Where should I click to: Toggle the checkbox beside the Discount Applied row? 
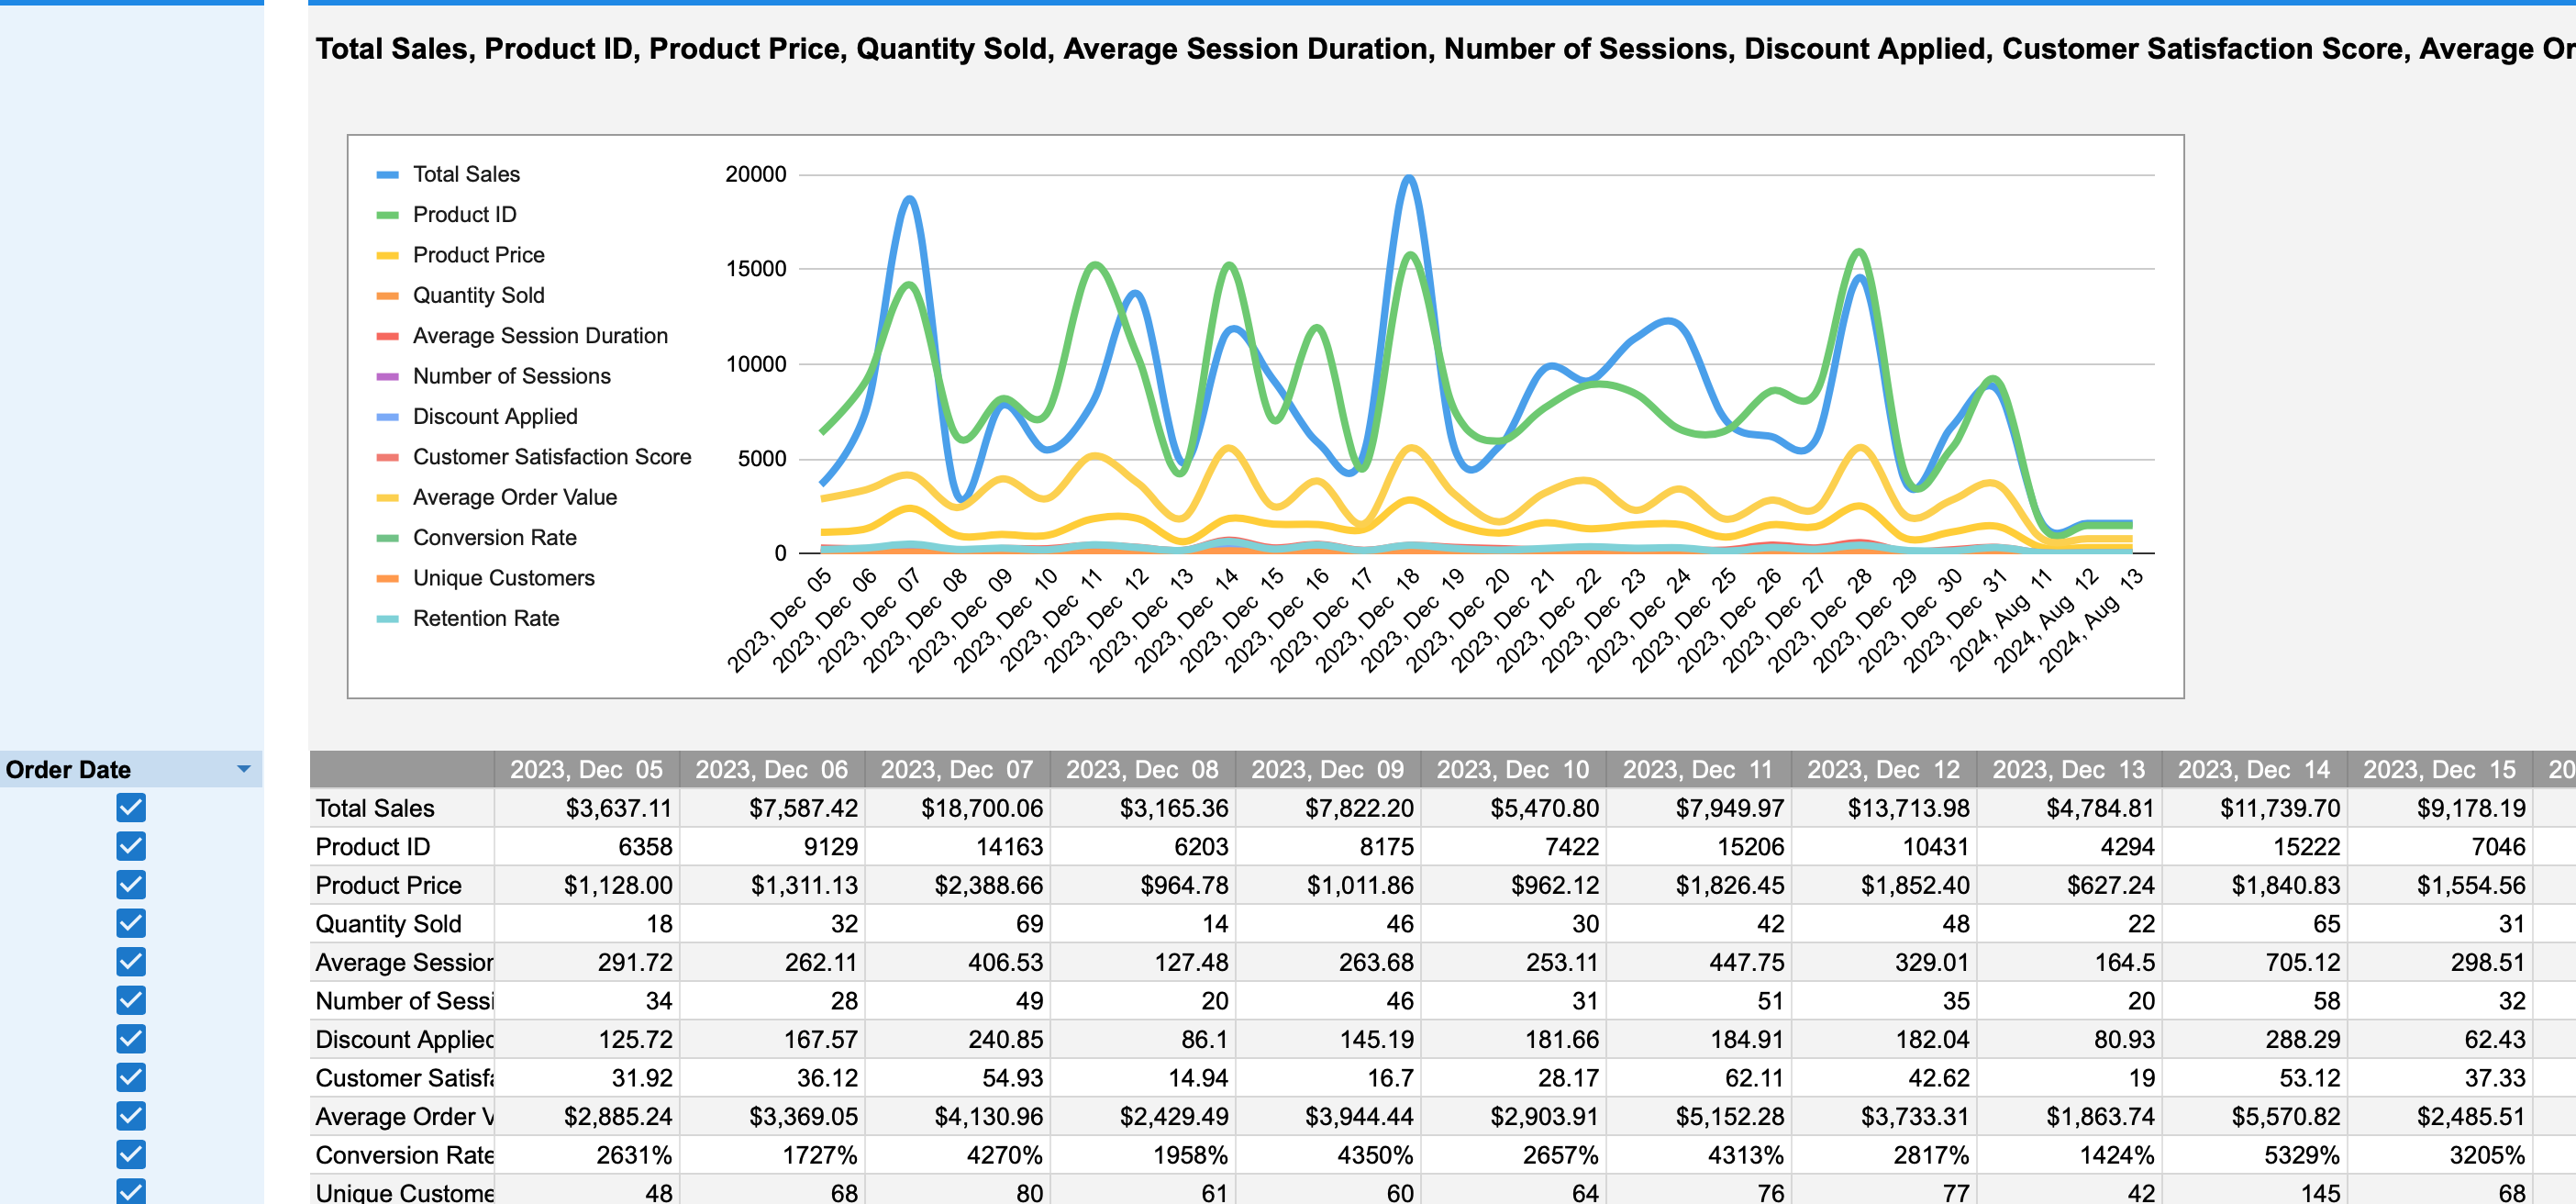(x=131, y=1038)
